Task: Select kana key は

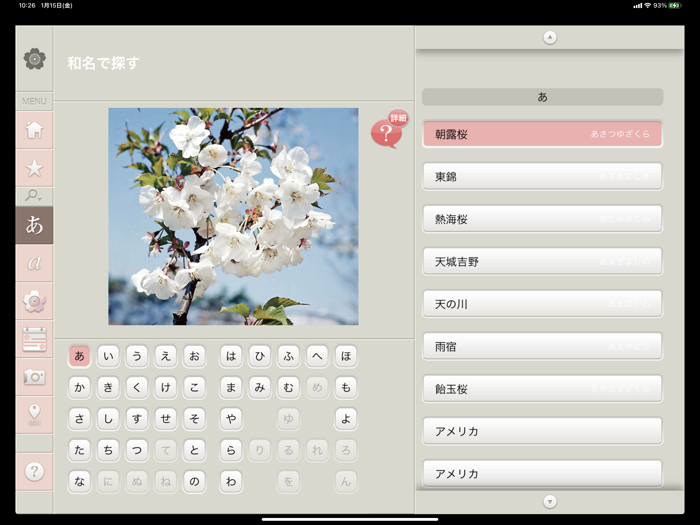Action: click(231, 356)
